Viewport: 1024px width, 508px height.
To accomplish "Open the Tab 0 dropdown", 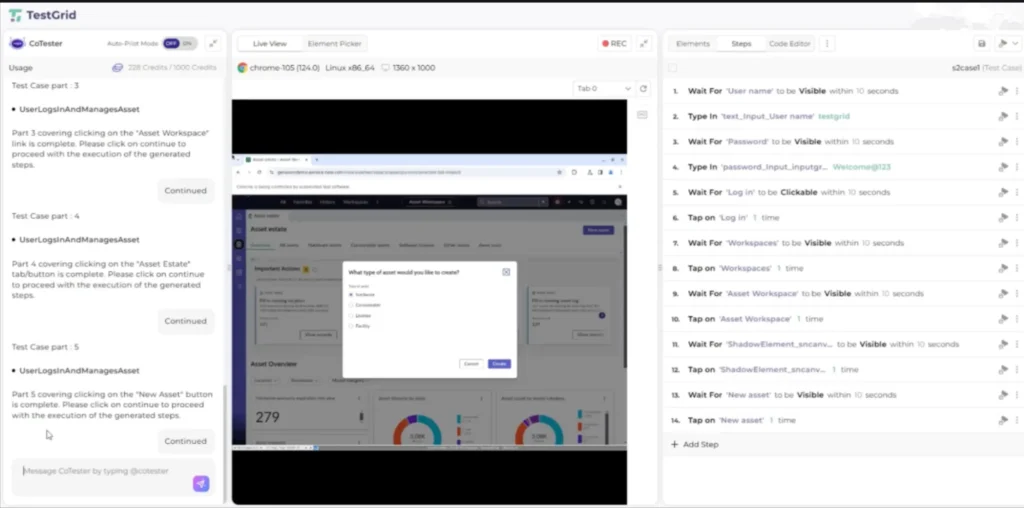I will (x=603, y=89).
